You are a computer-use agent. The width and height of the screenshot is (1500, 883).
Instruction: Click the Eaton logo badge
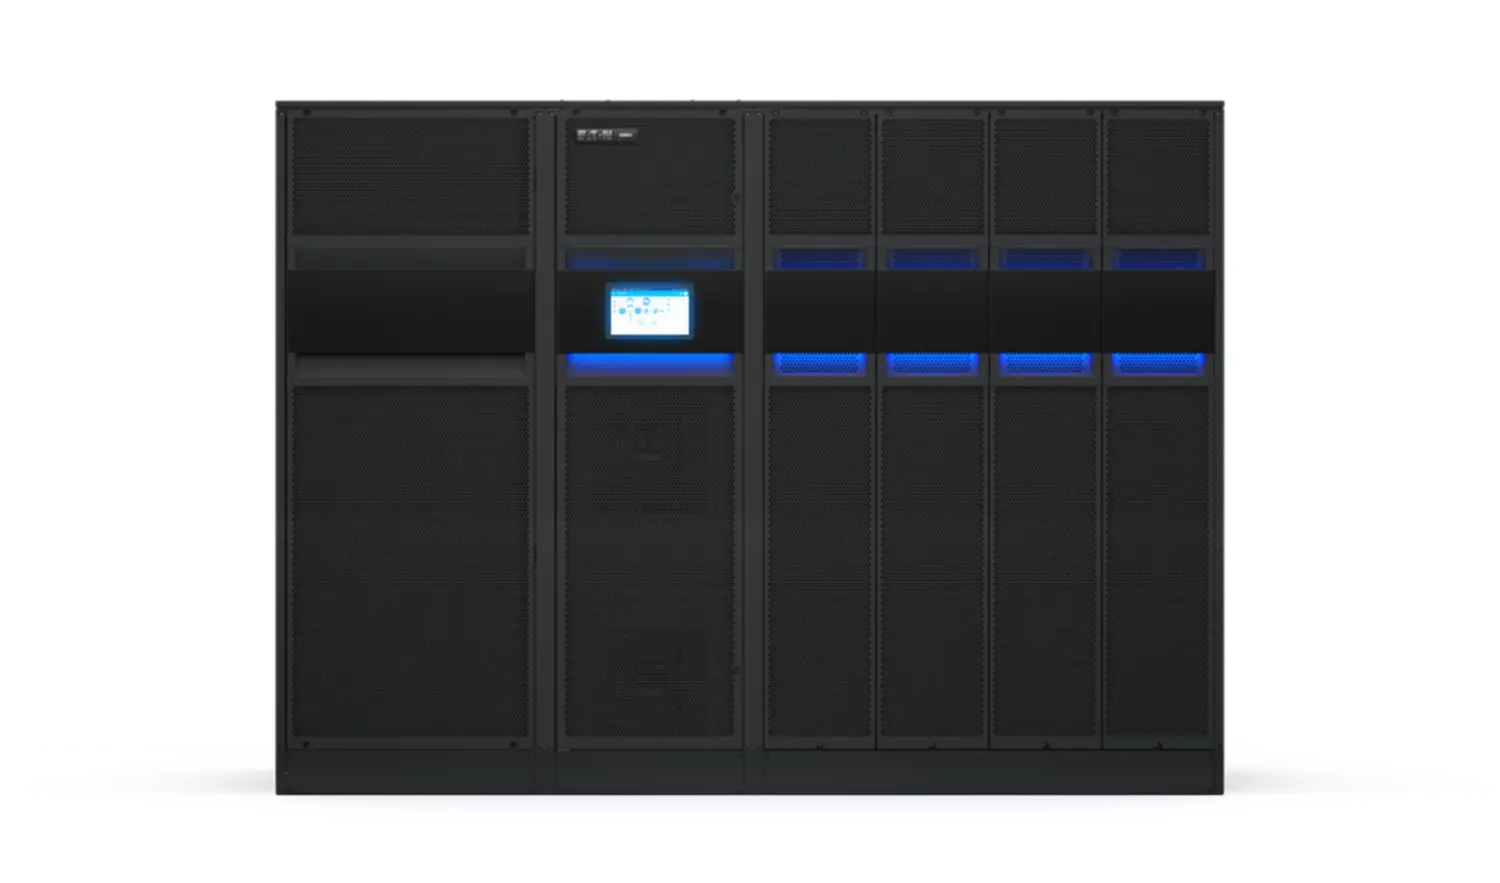click(x=606, y=134)
